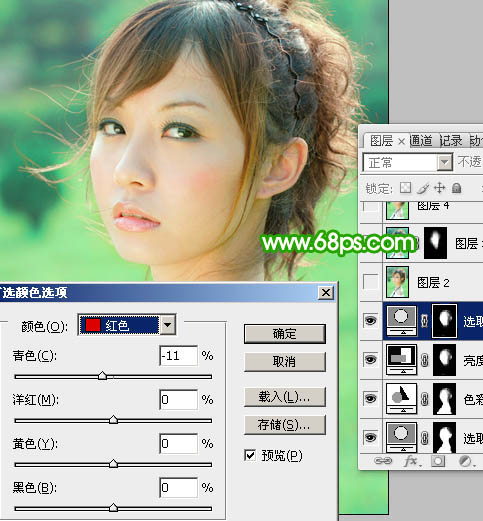Close the 图层 tab with its X
This screenshot has width=483, height=521.
click(401, 142)
